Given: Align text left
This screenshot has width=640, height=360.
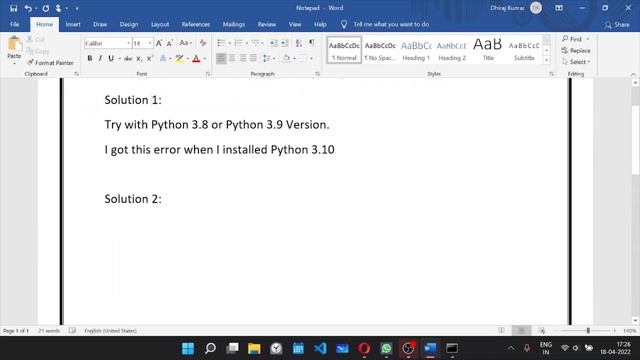Looking at the screenshot, I should pos(221,58).
